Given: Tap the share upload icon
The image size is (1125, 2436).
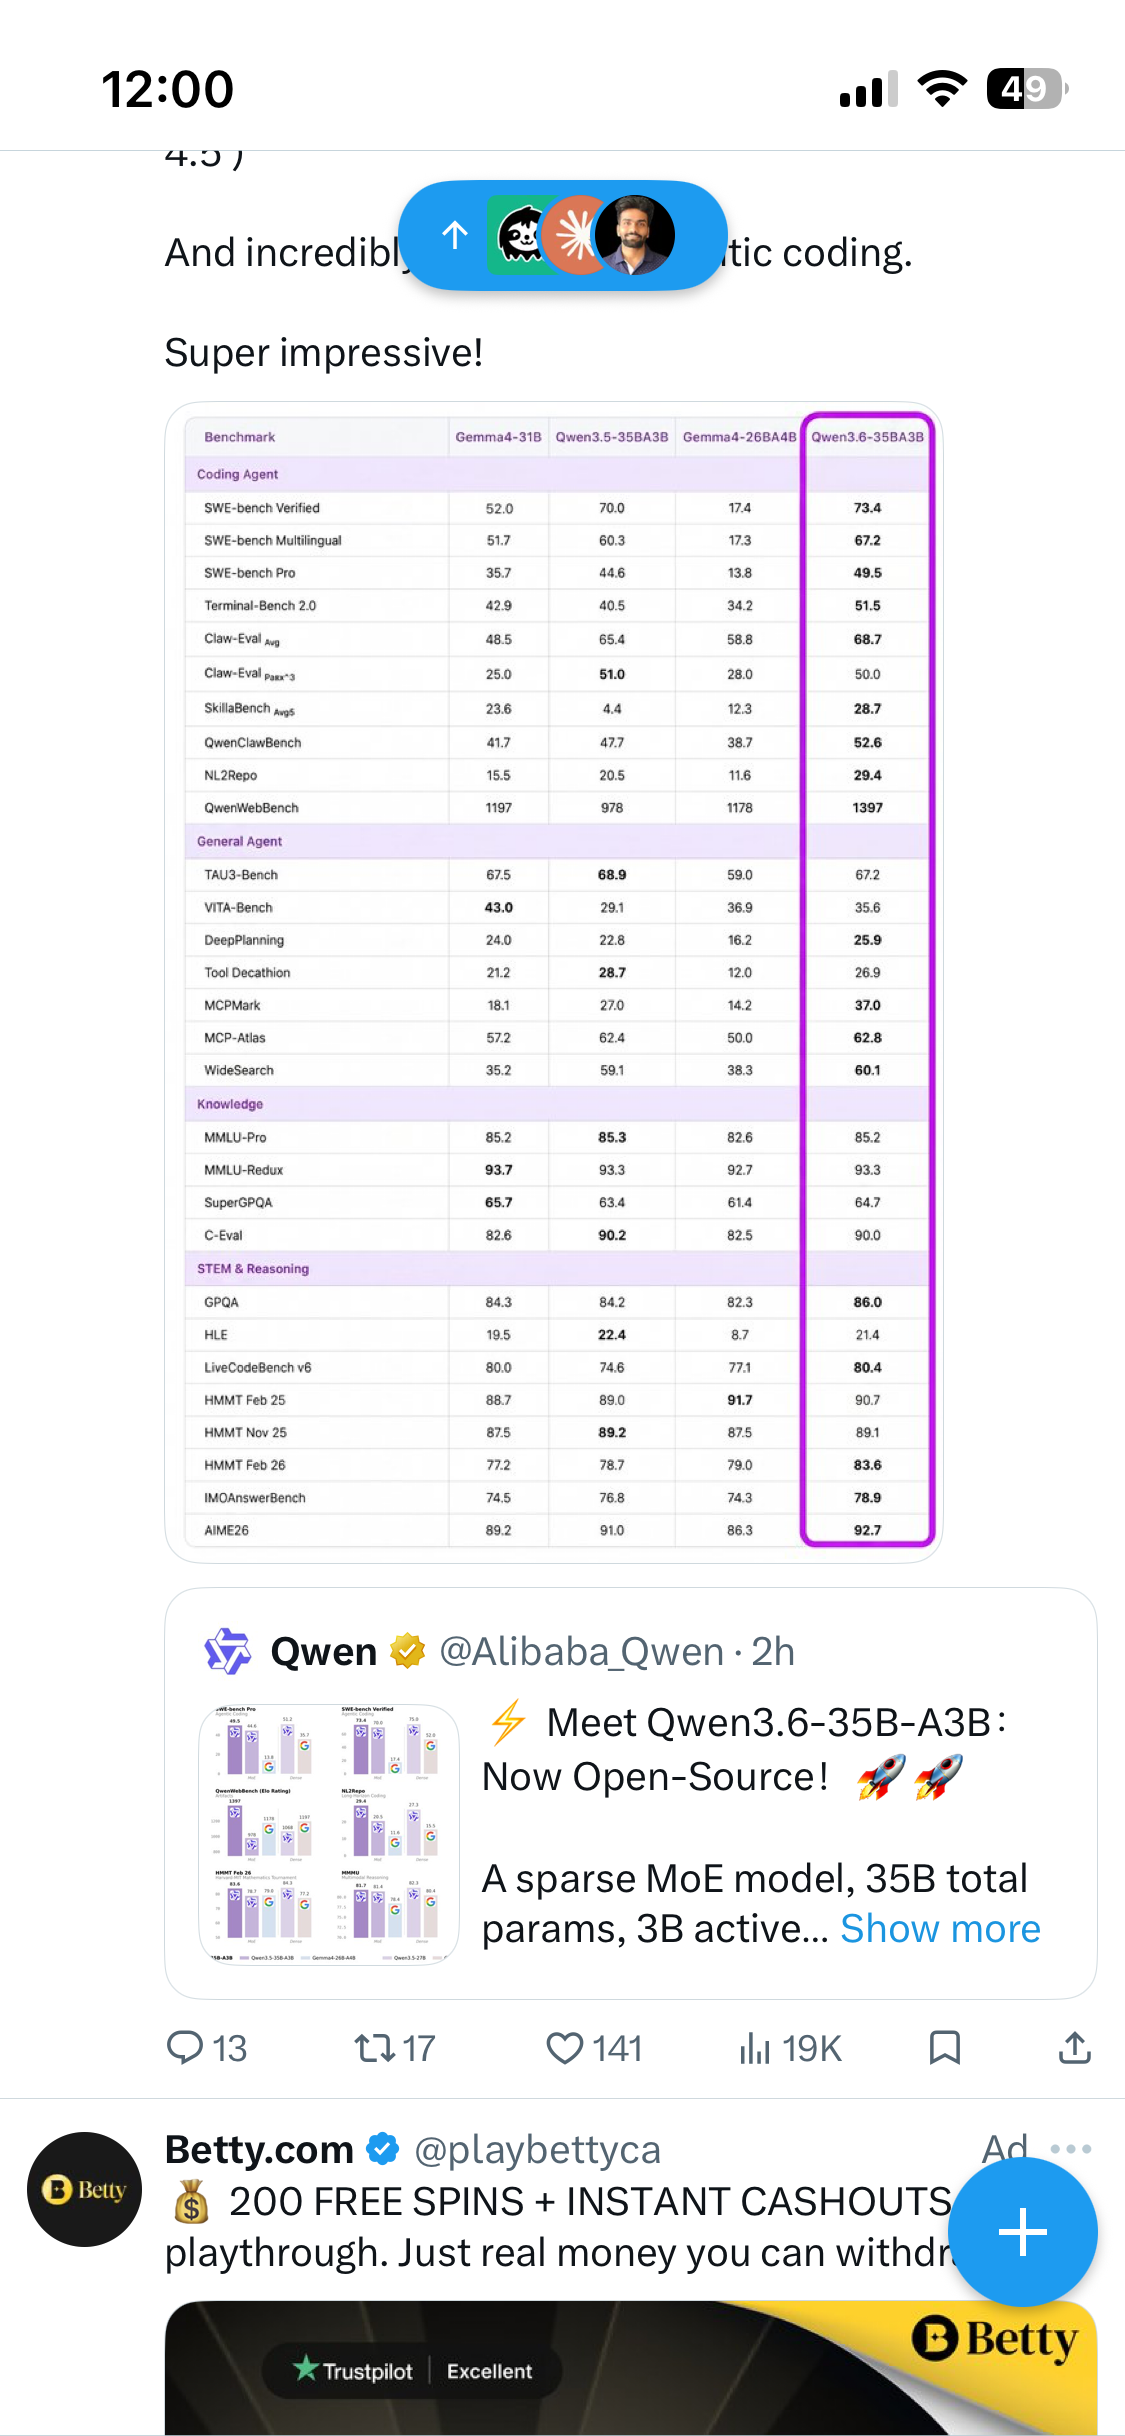Looking at the screenshot, I should (x=1075, y=2047).
